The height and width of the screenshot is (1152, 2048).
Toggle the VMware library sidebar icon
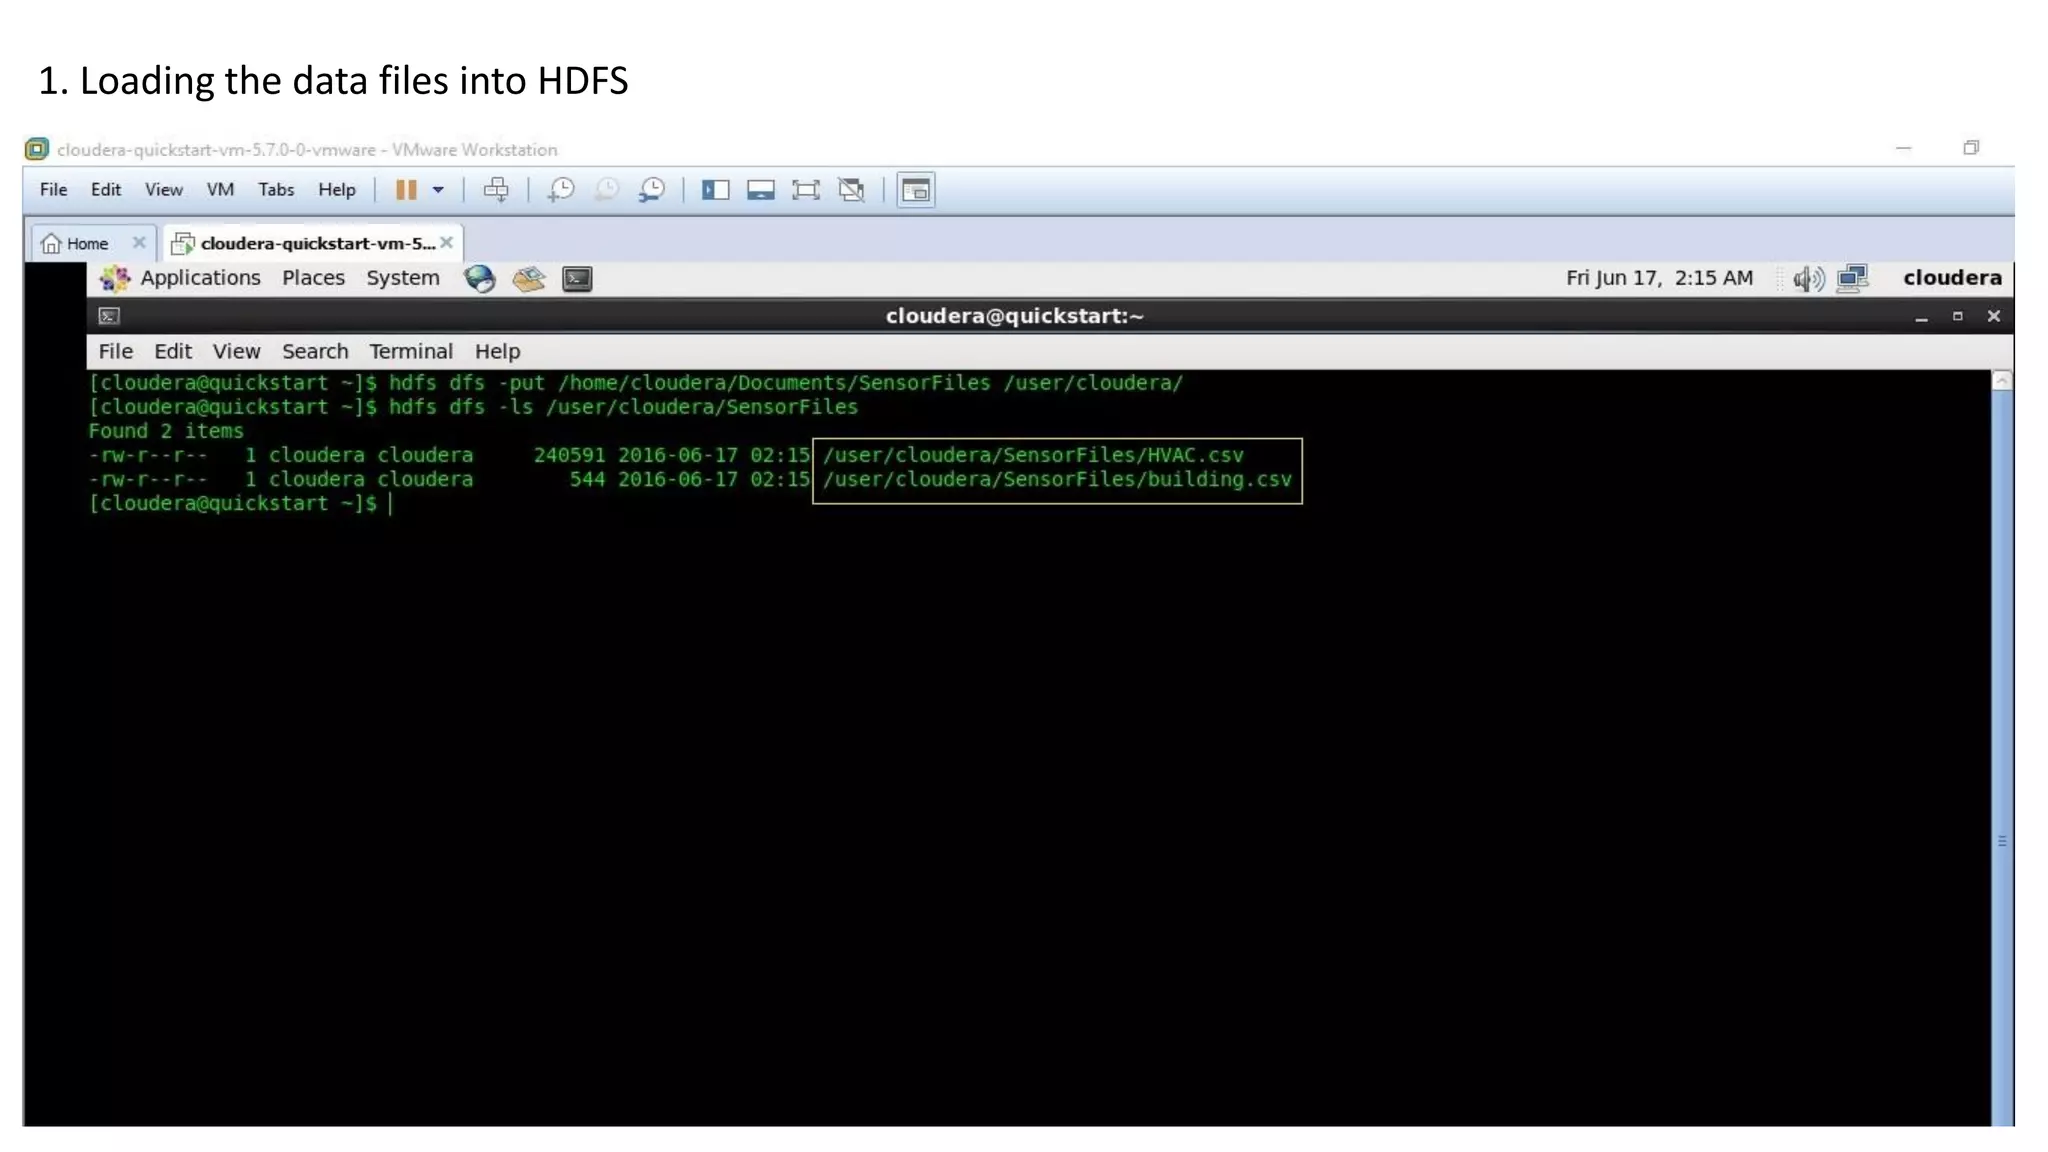pyautogui.click(x=715, y=190)
